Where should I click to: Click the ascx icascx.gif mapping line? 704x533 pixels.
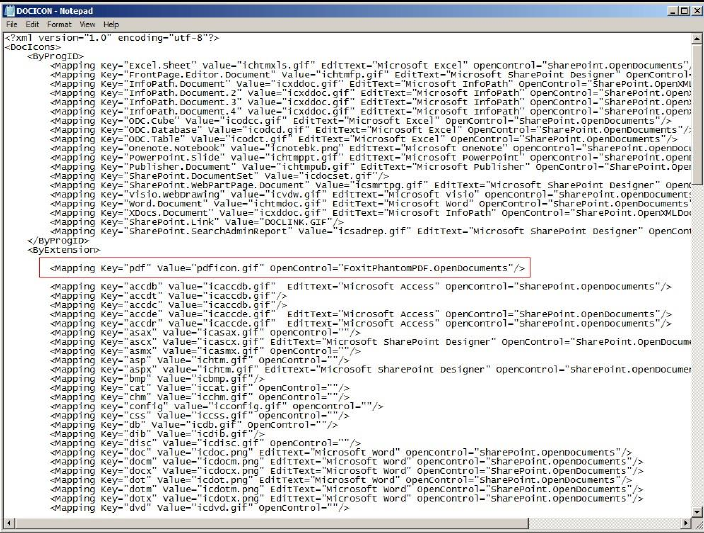pos(370,342)
